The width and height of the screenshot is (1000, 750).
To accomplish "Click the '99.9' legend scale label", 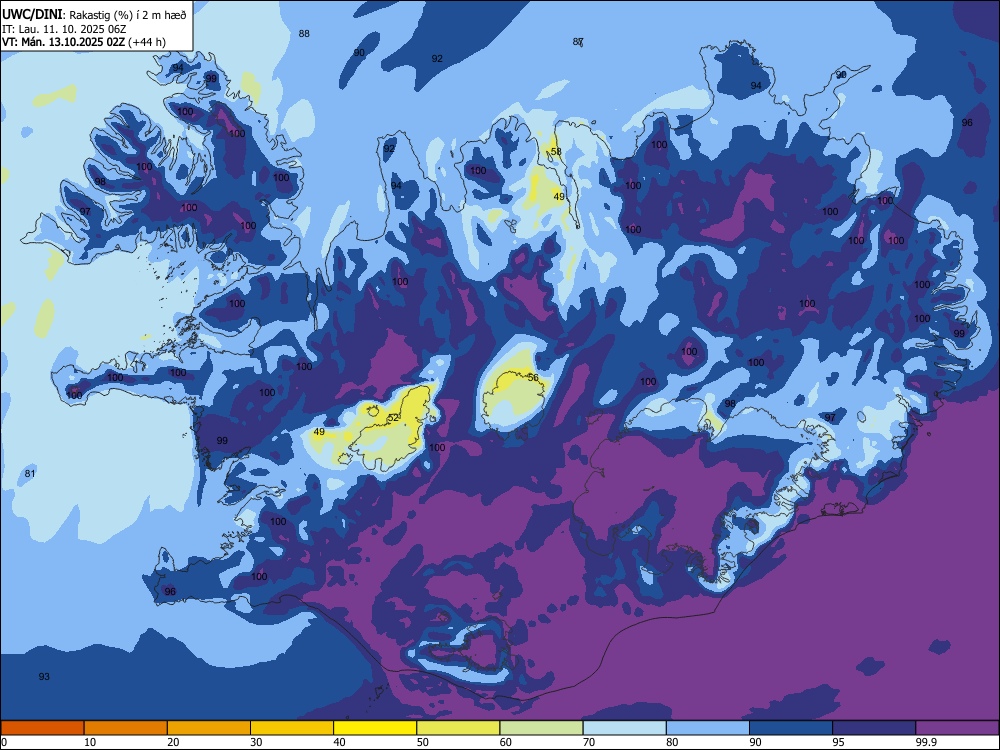I will click(926, 742).
